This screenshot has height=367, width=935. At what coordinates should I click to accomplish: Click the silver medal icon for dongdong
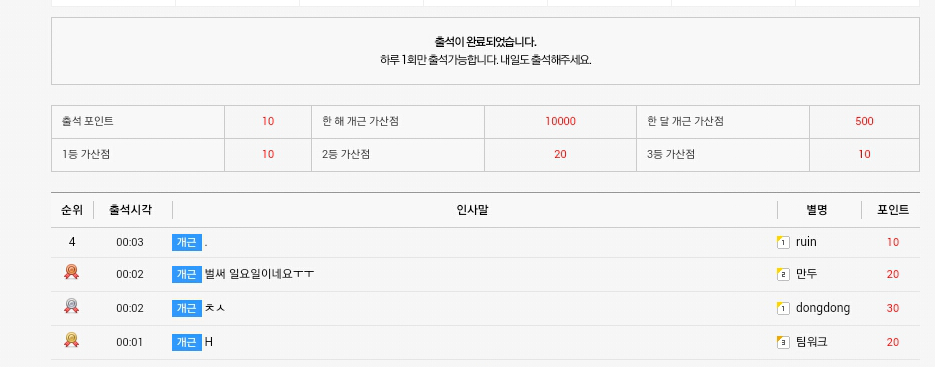pyautogui.click(x=72, y=307)
